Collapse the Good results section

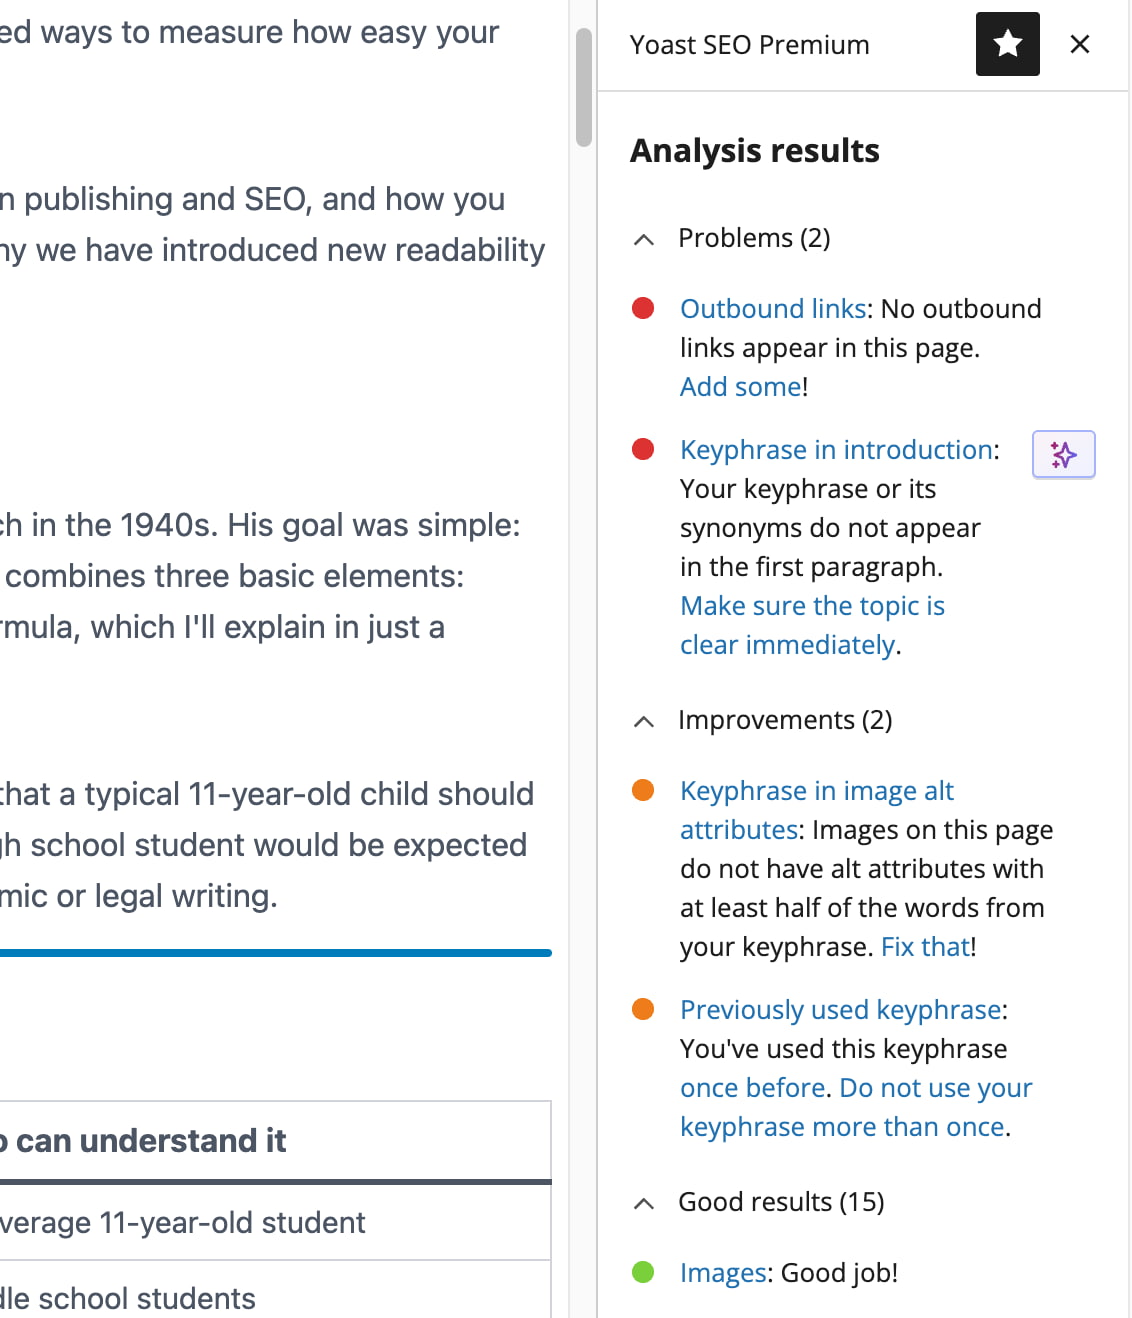click(x=643, y=1204)
